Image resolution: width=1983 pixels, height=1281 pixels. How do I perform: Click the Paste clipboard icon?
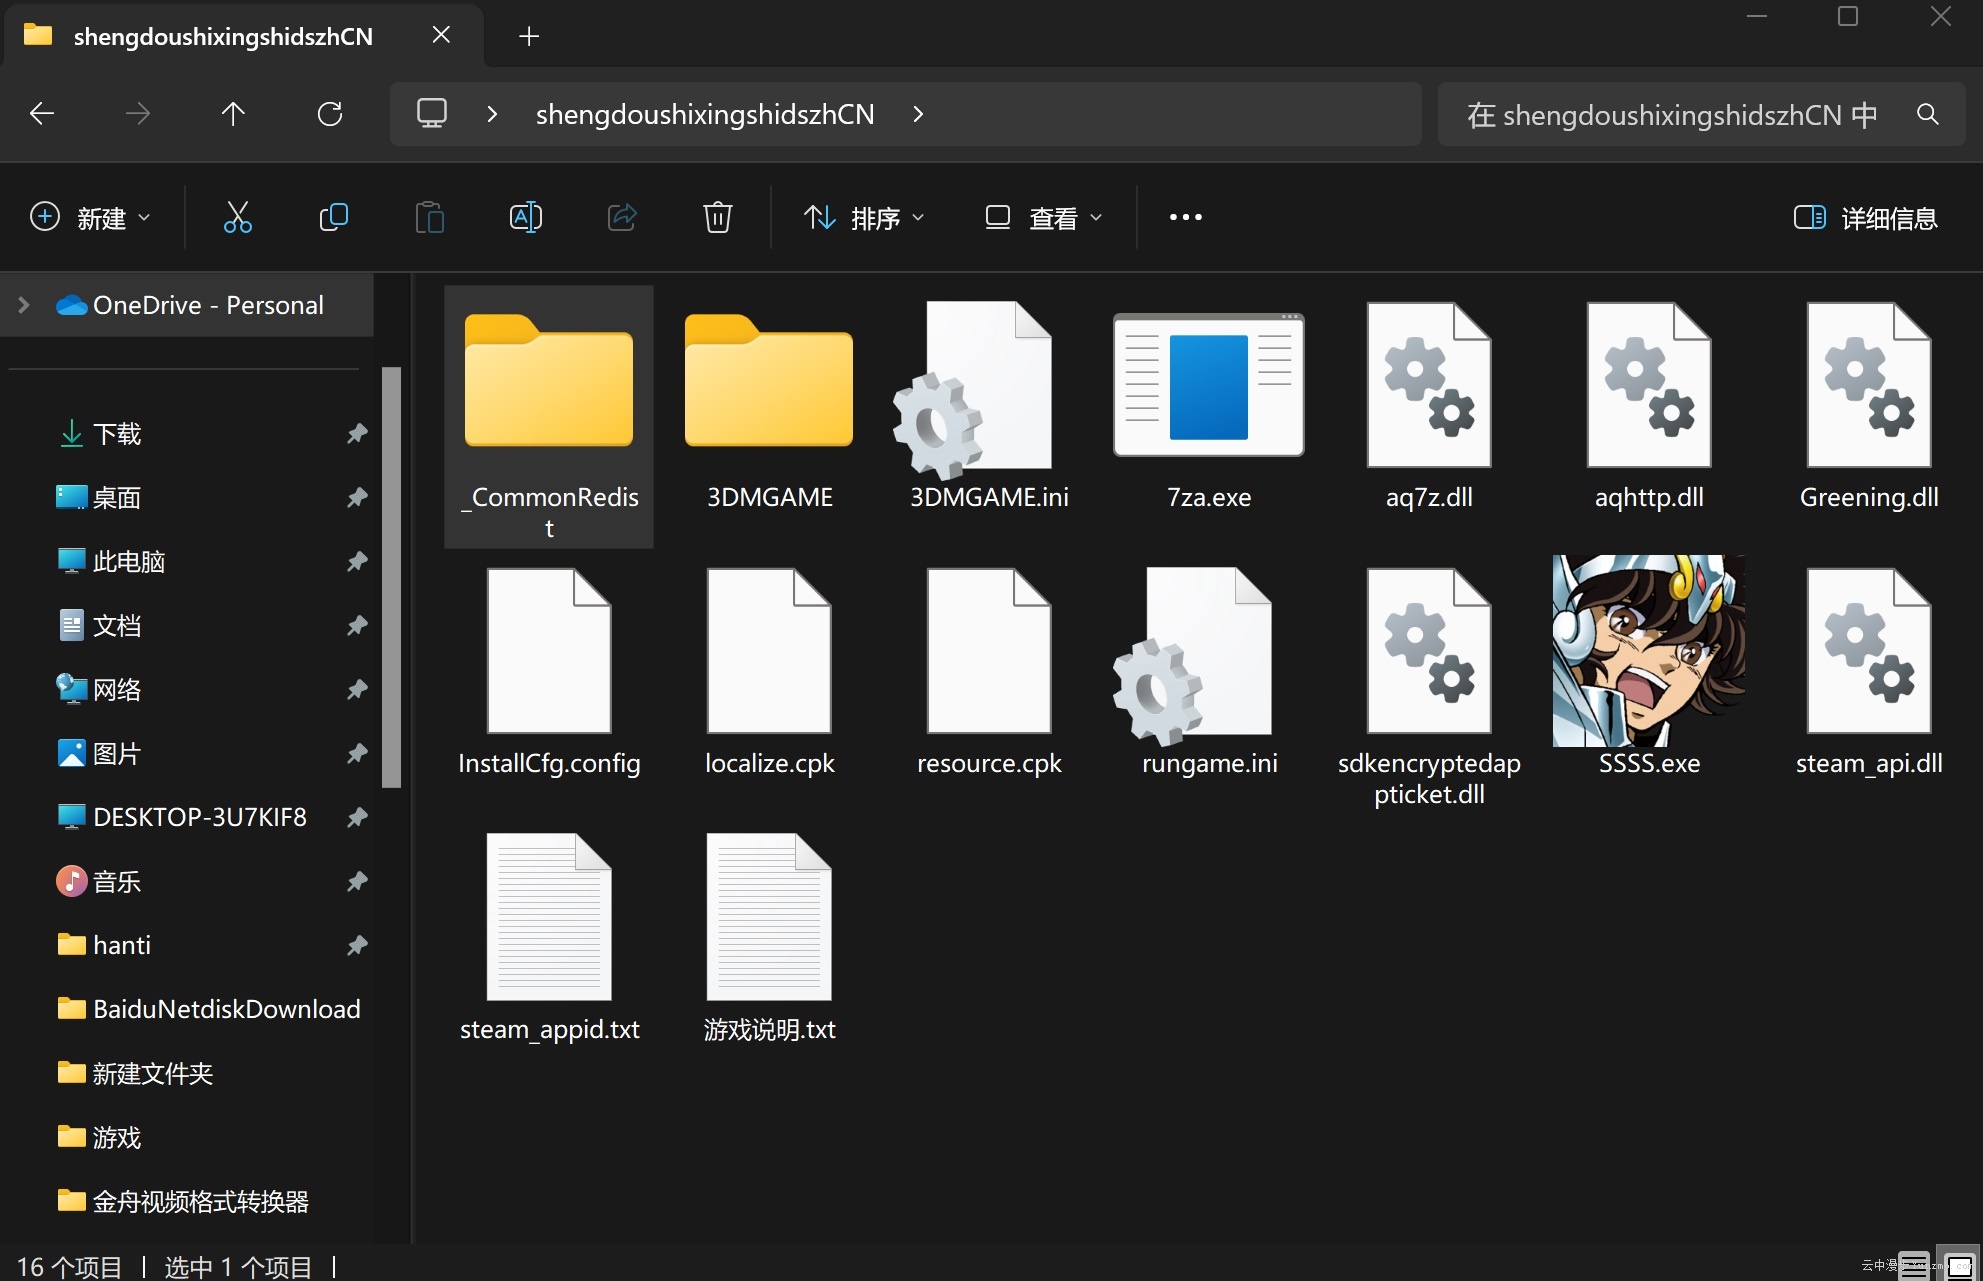click(x=430, y=217)
